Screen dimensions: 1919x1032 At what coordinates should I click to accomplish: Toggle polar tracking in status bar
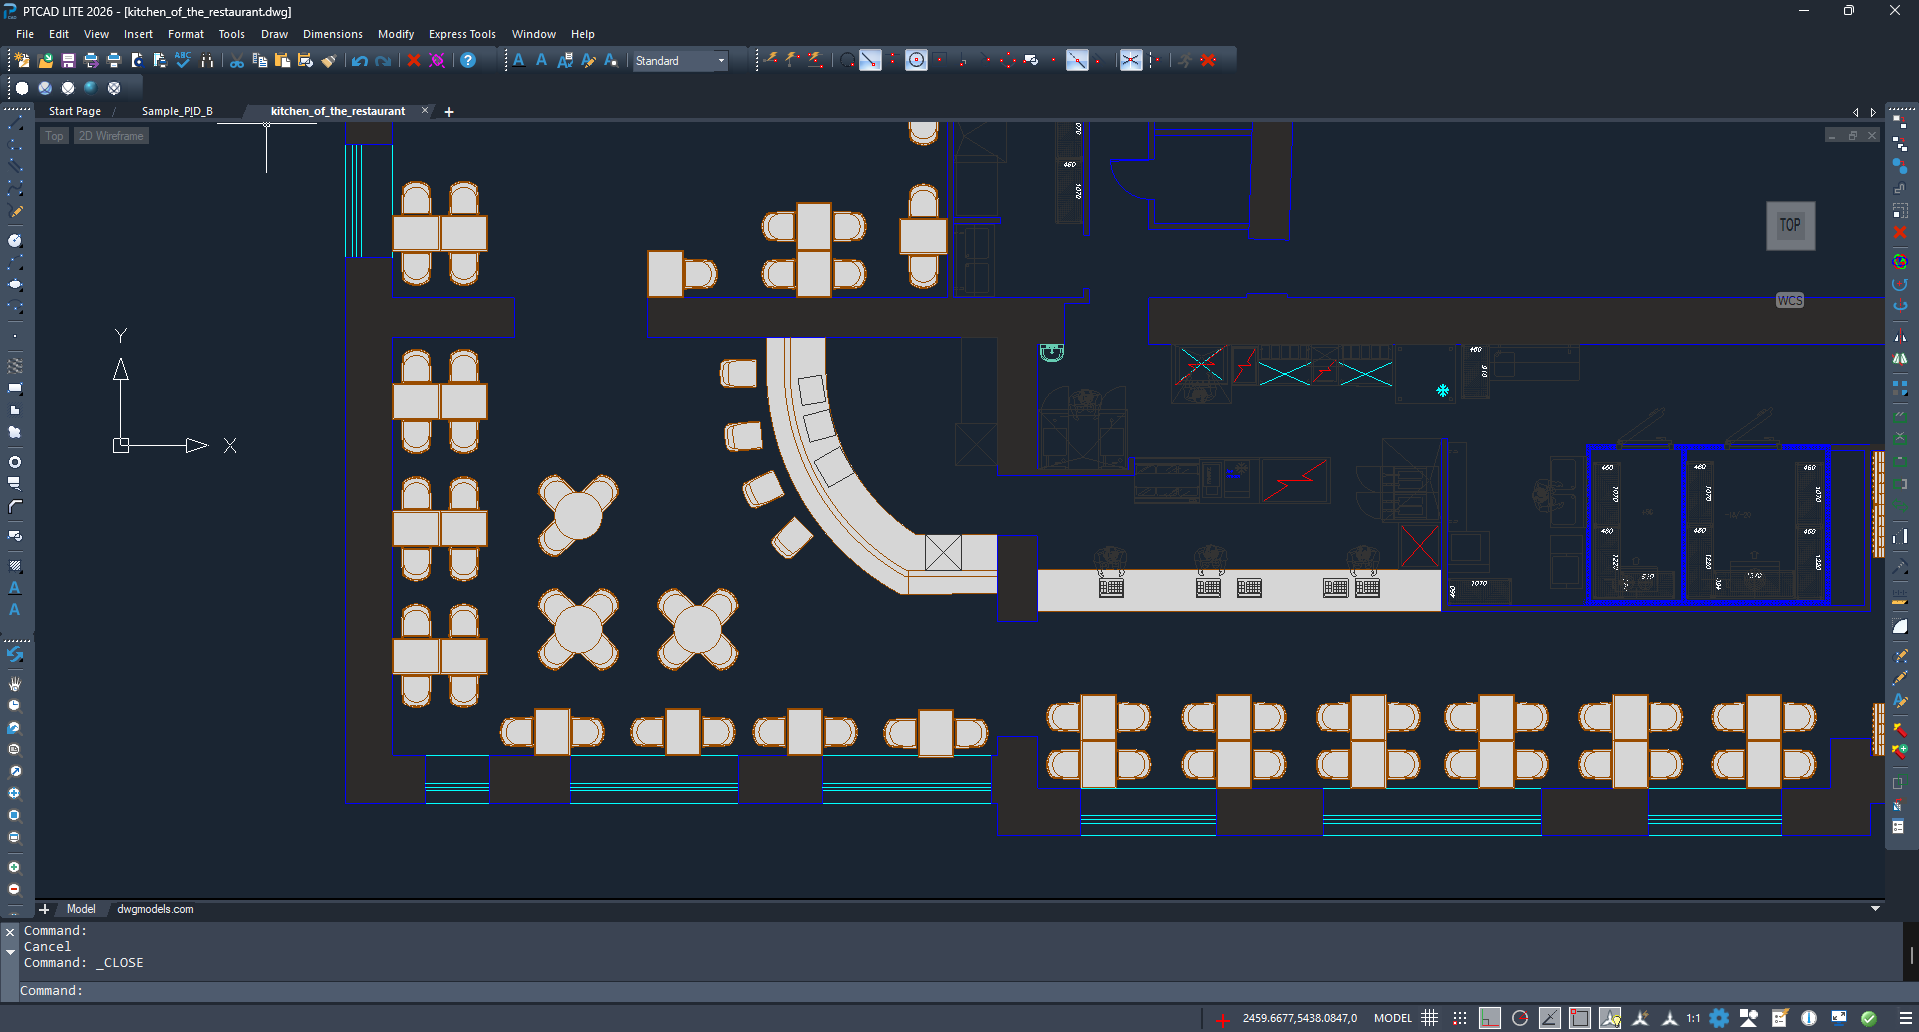(1520, 1018)
